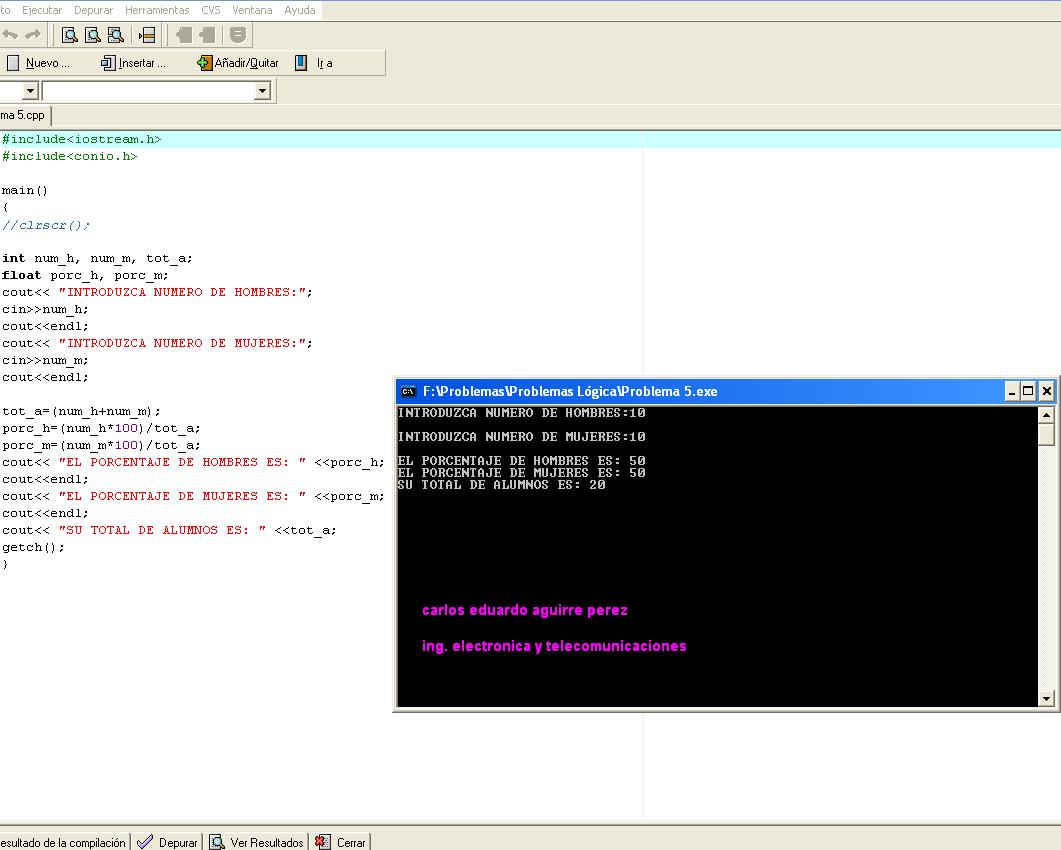Open the Depurar menu
This screenshot has height=850, width=1061.
click(x=93, y=10)
